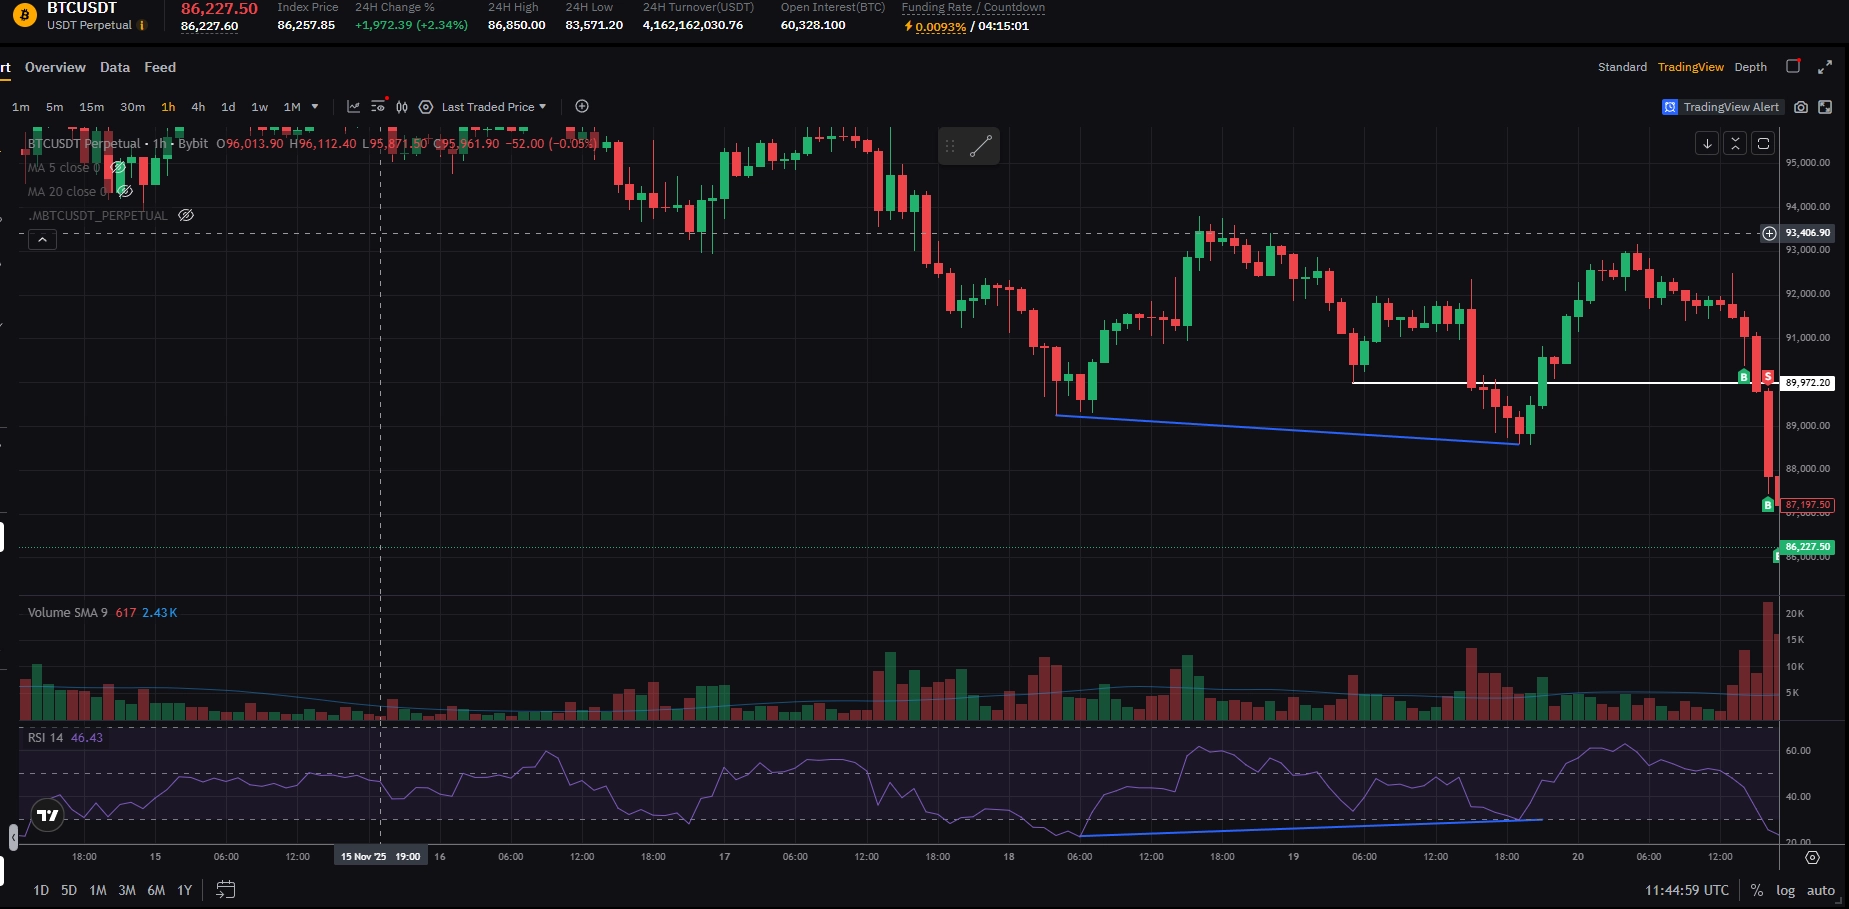
Task: Collapse the indicator legend with chevron
Action: [42, 240]
